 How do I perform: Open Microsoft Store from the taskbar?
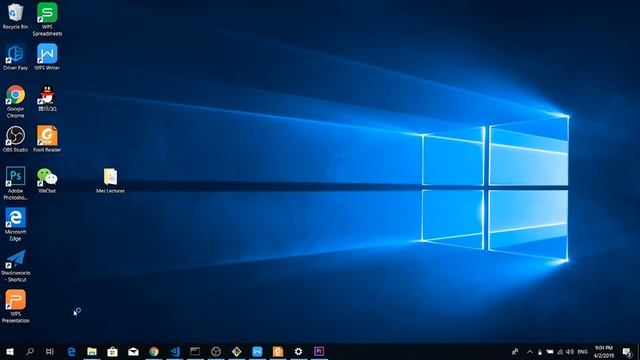(x=113, y=351)
